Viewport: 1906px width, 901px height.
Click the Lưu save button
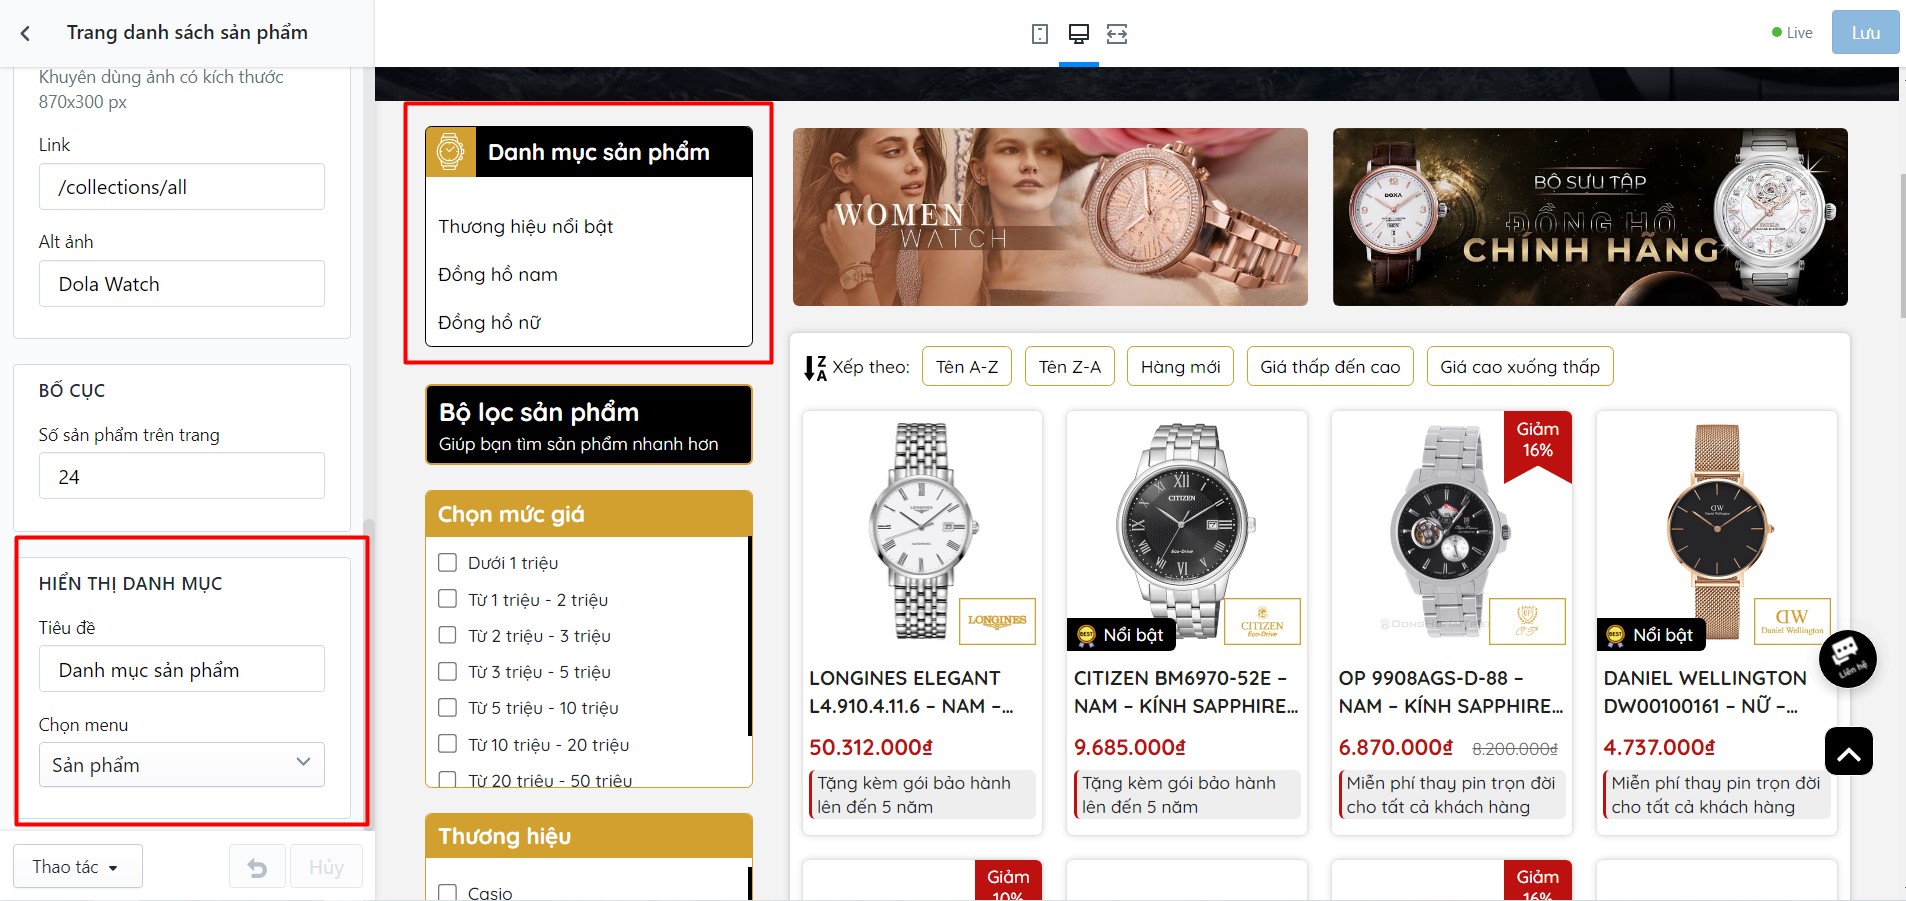click(x=1865, y=33)
